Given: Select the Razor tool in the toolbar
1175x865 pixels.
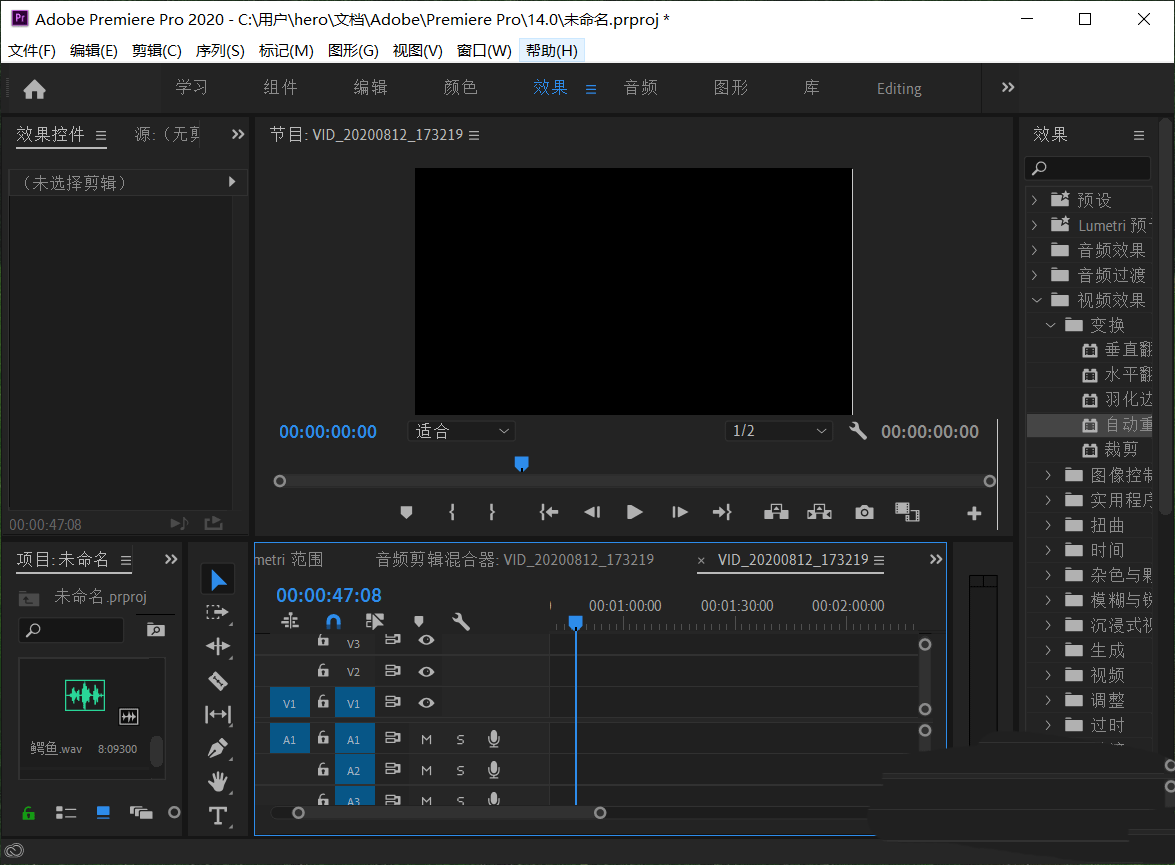Looking at the screenshot, I should [217, 681].
